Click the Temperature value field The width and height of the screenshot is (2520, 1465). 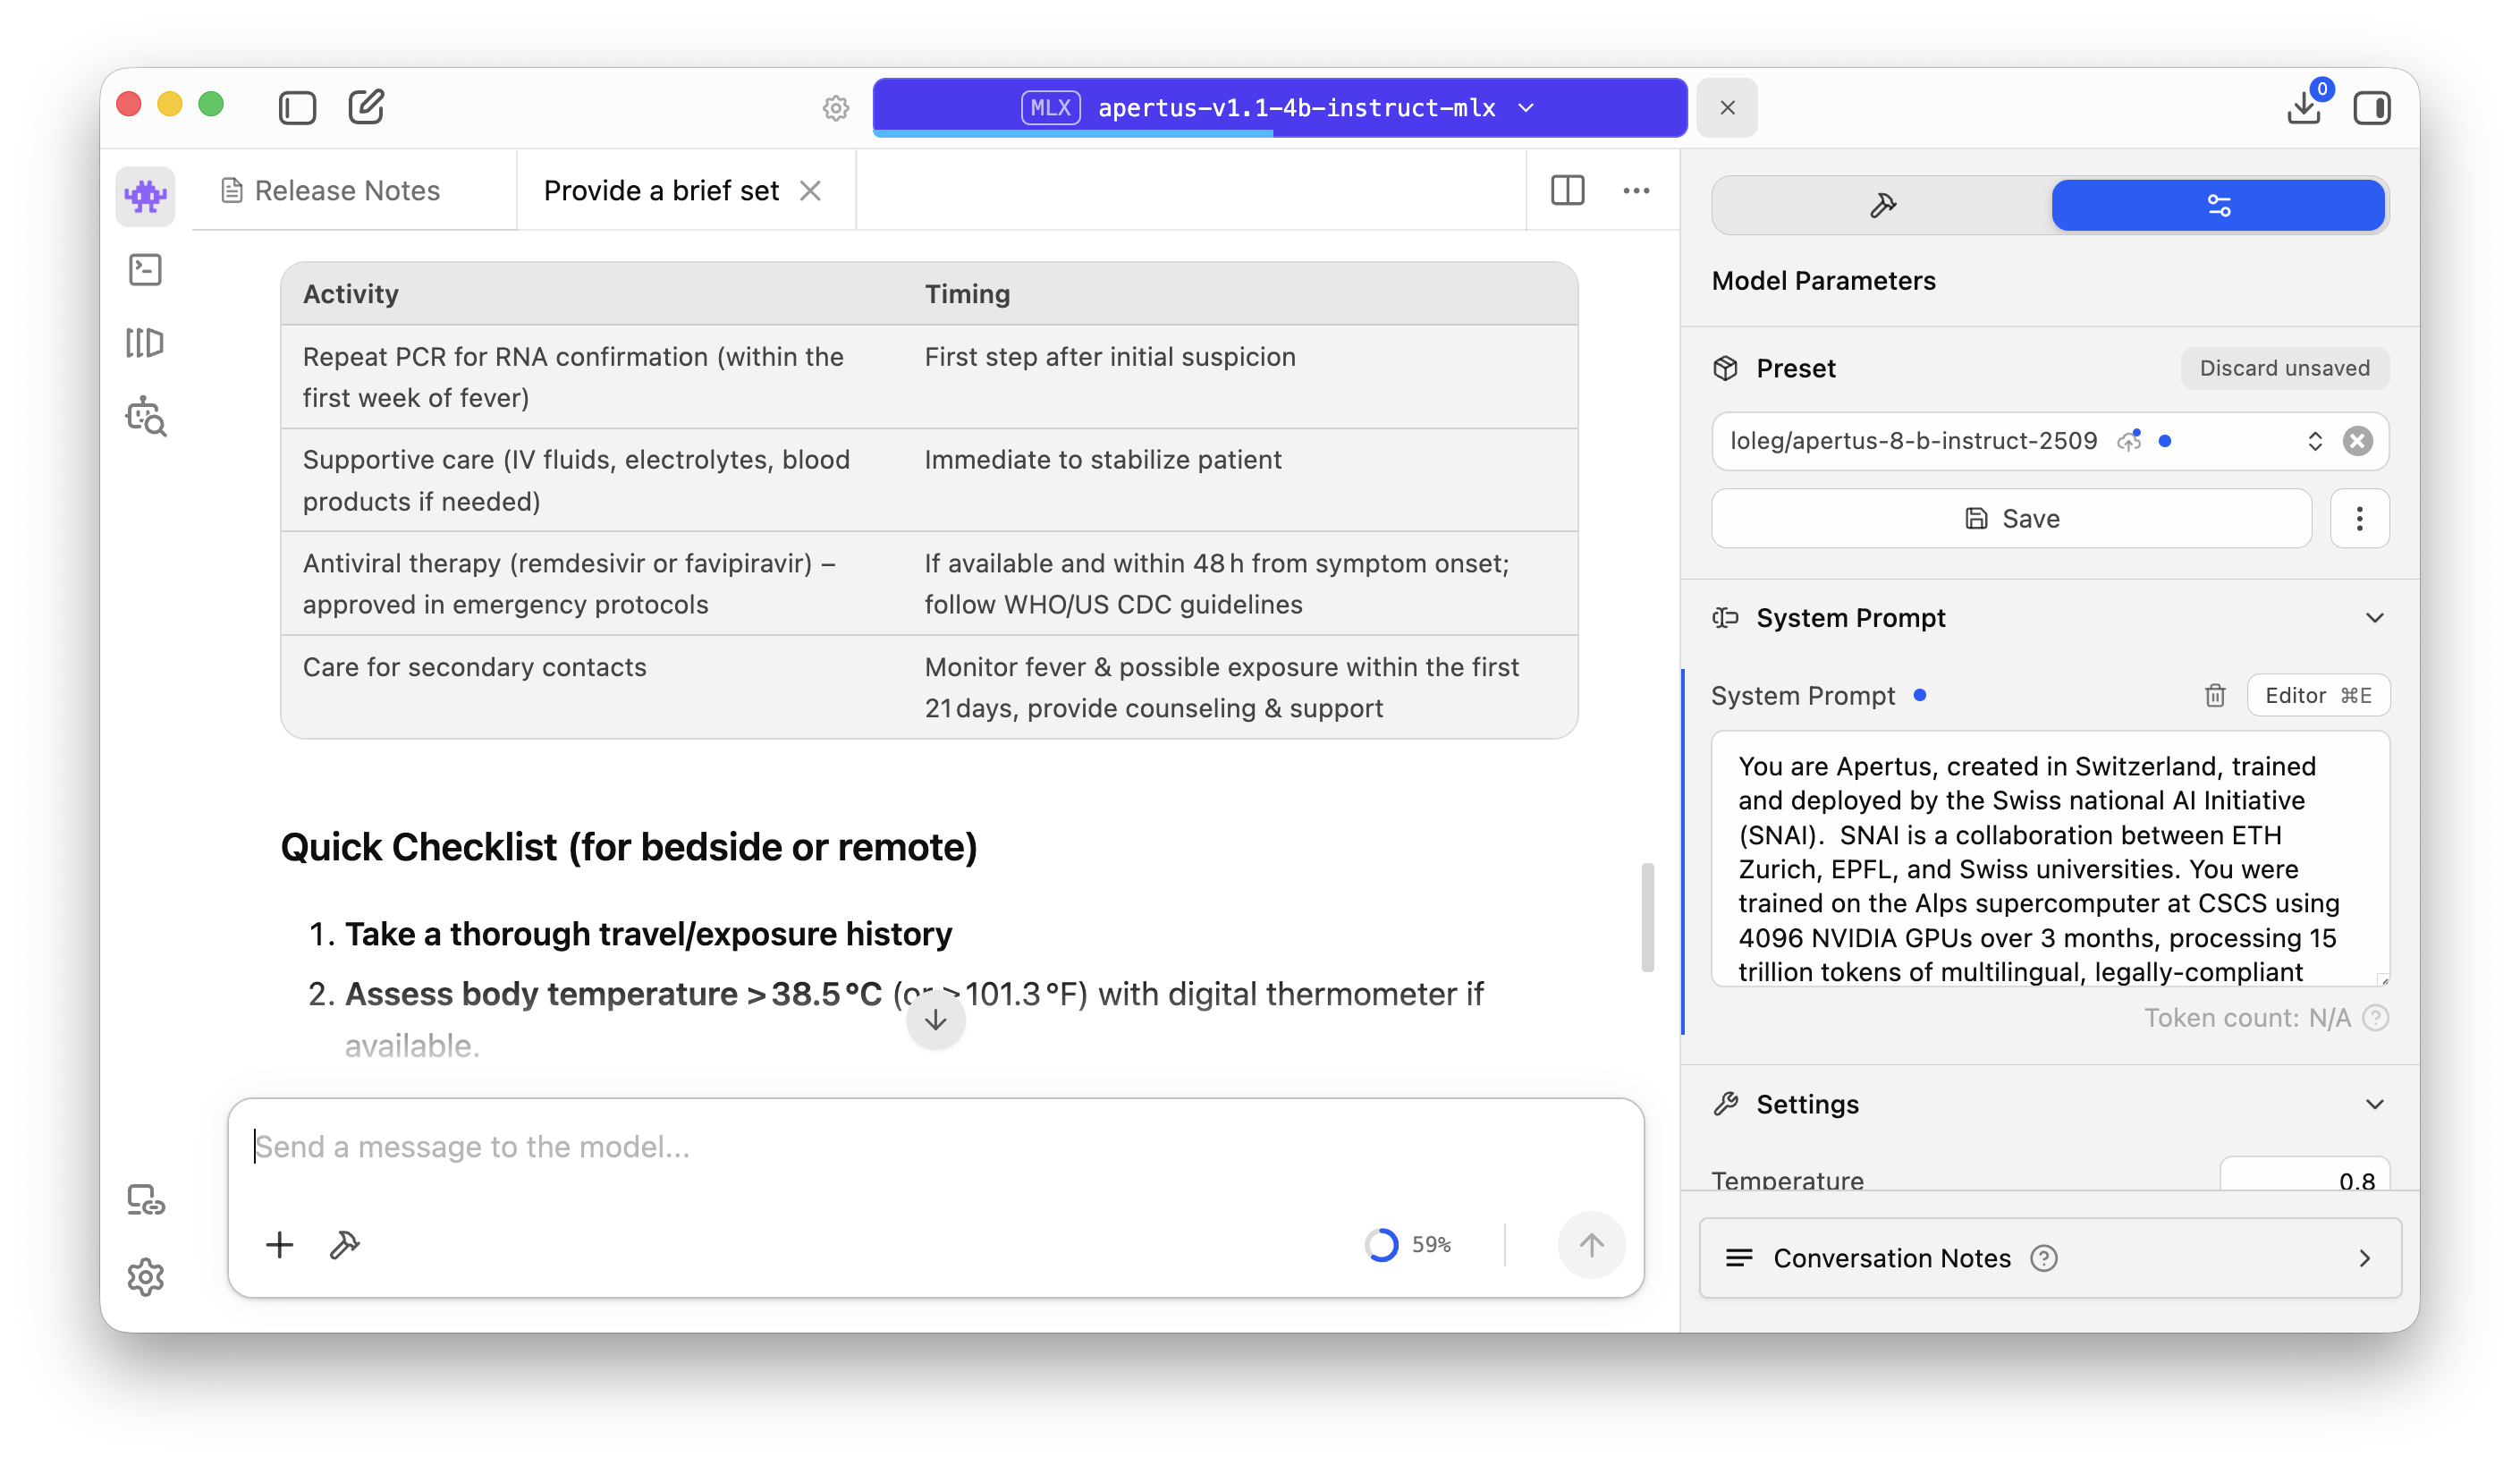(x=2304, y=1176)
